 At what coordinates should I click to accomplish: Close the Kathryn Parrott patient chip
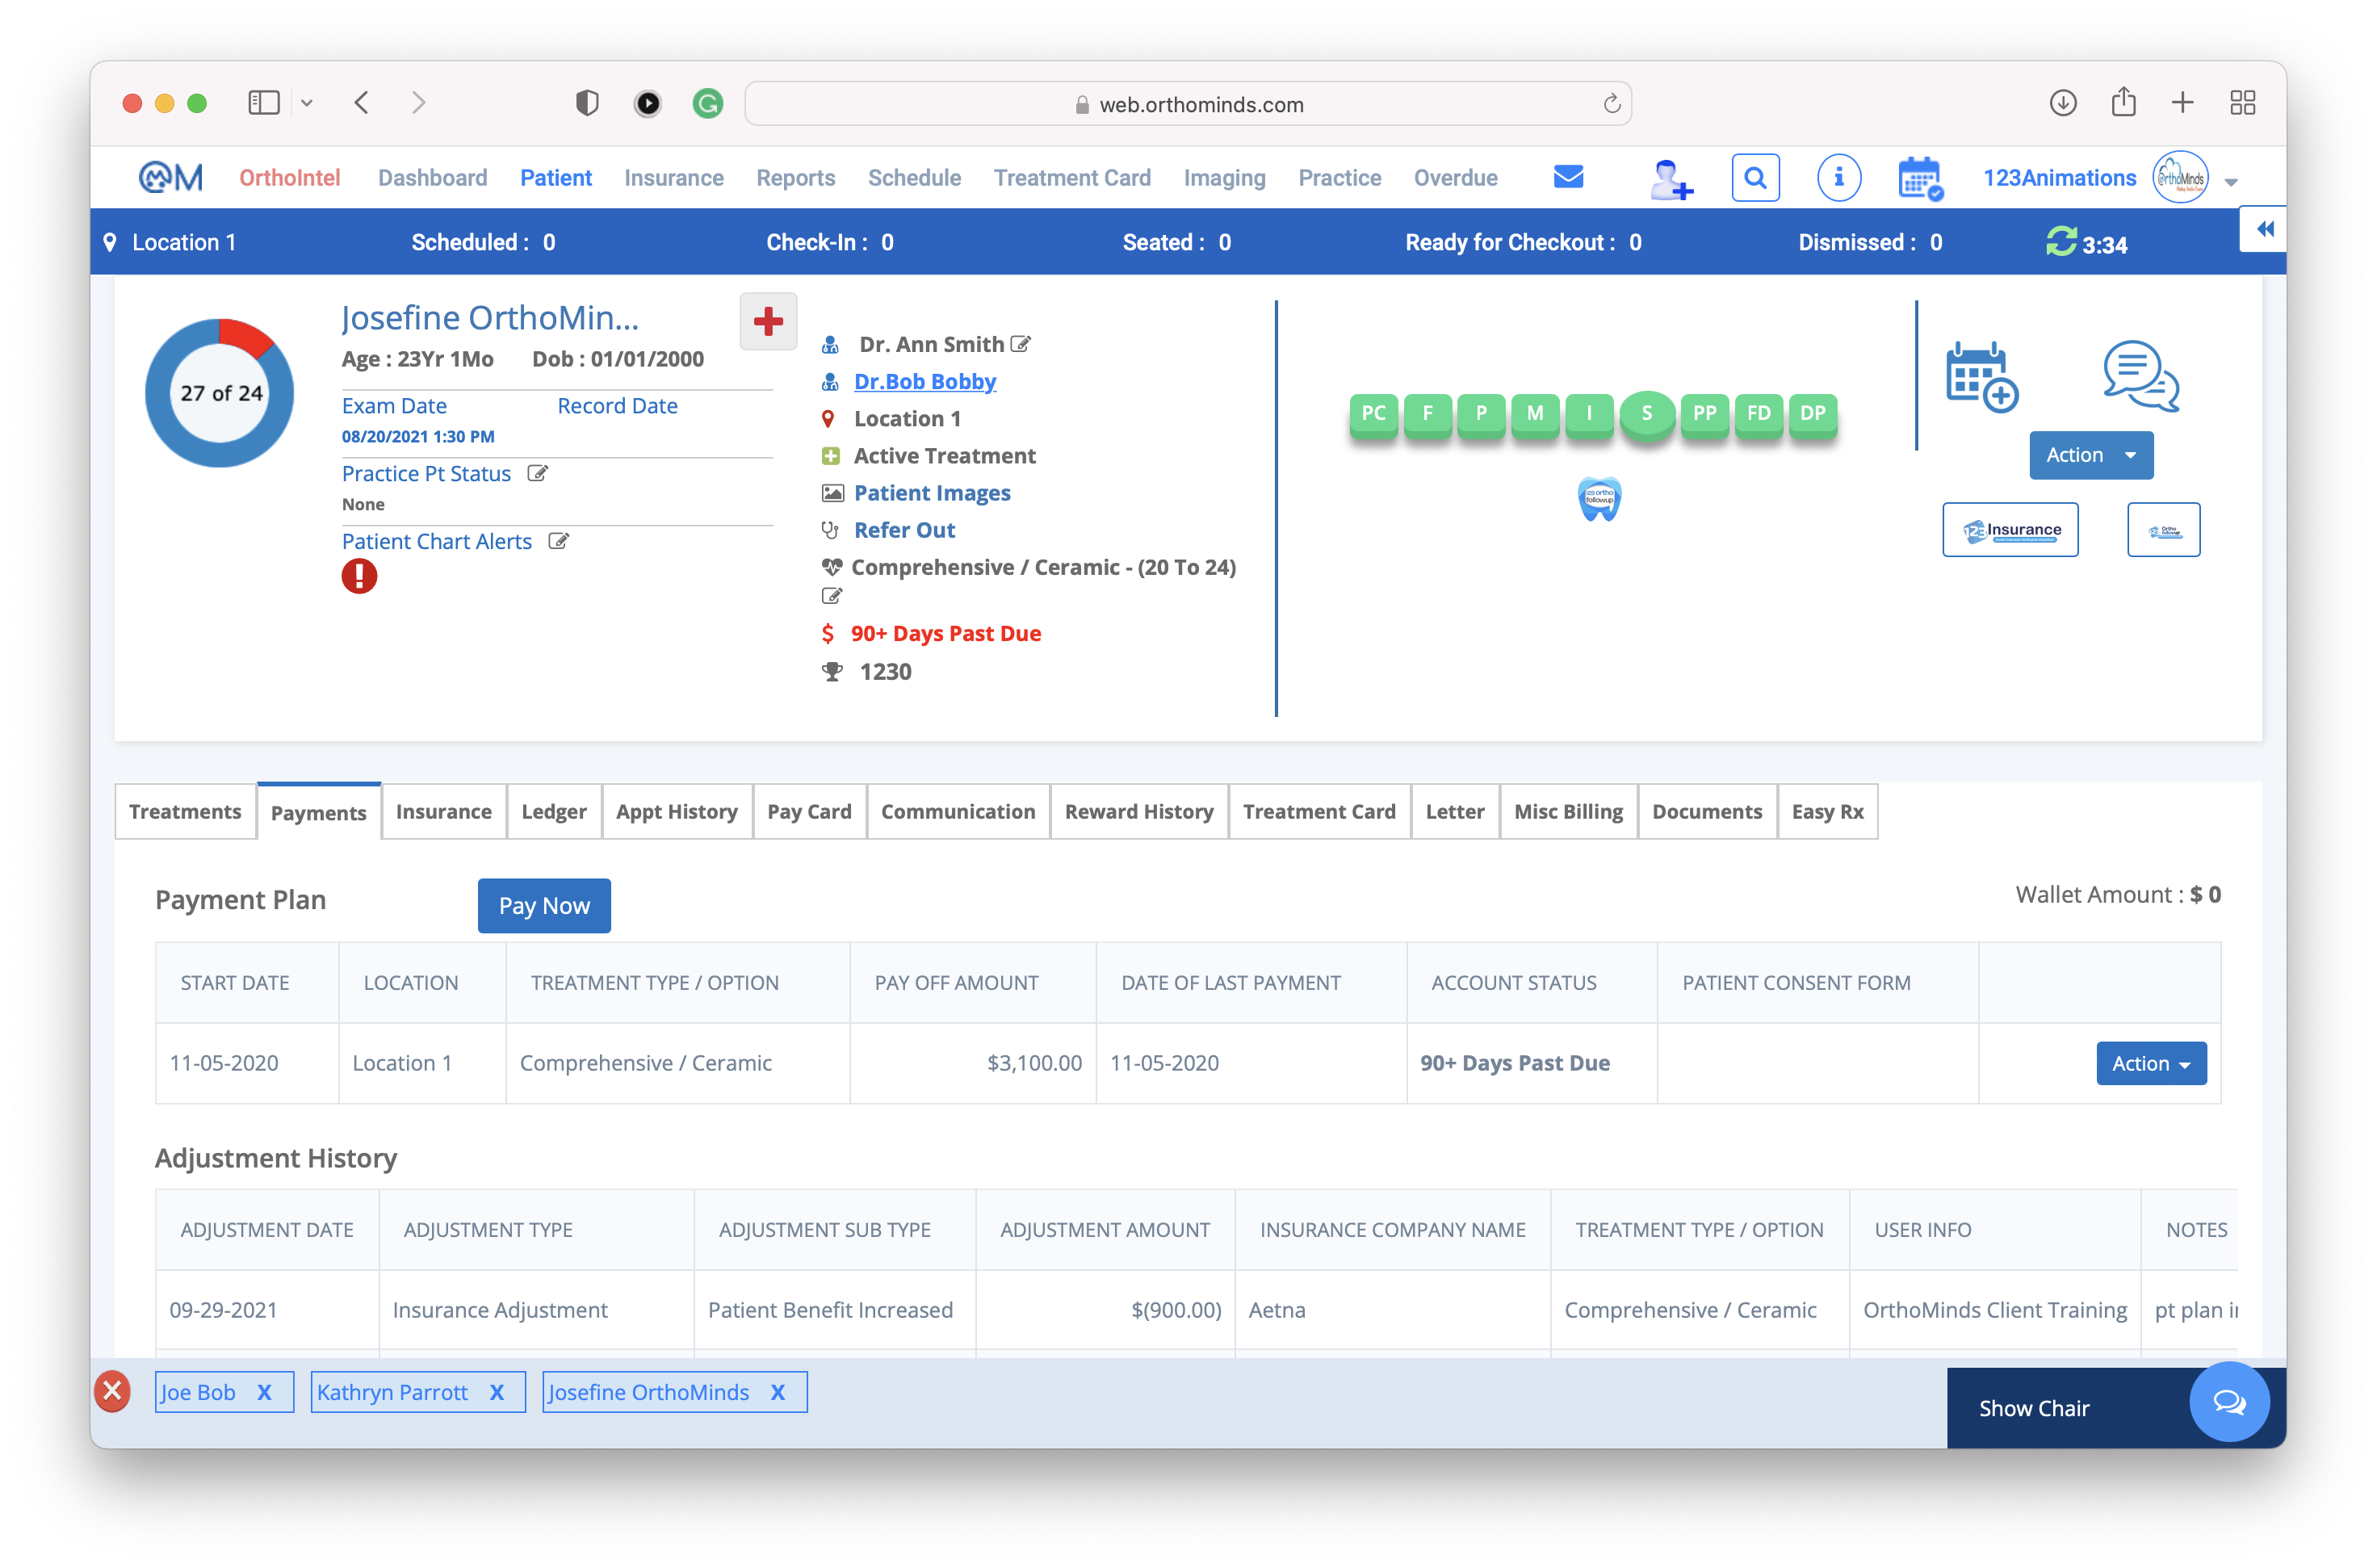click(x=497, y=1392)
